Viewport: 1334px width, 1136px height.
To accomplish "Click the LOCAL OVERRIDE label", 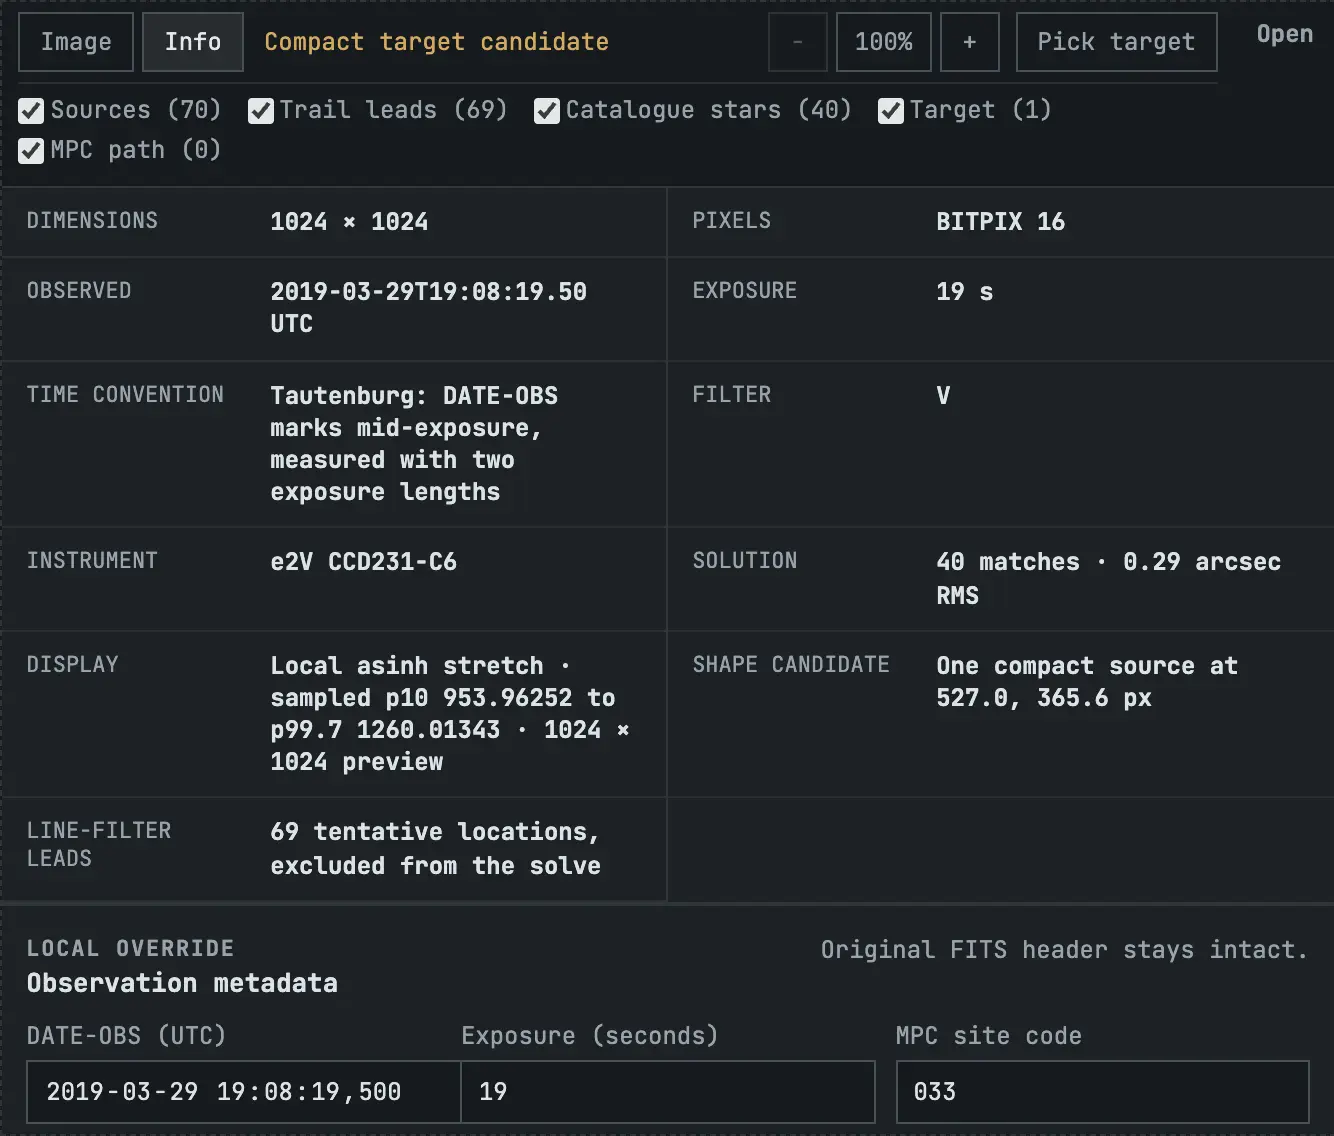I will click(130, 949).
